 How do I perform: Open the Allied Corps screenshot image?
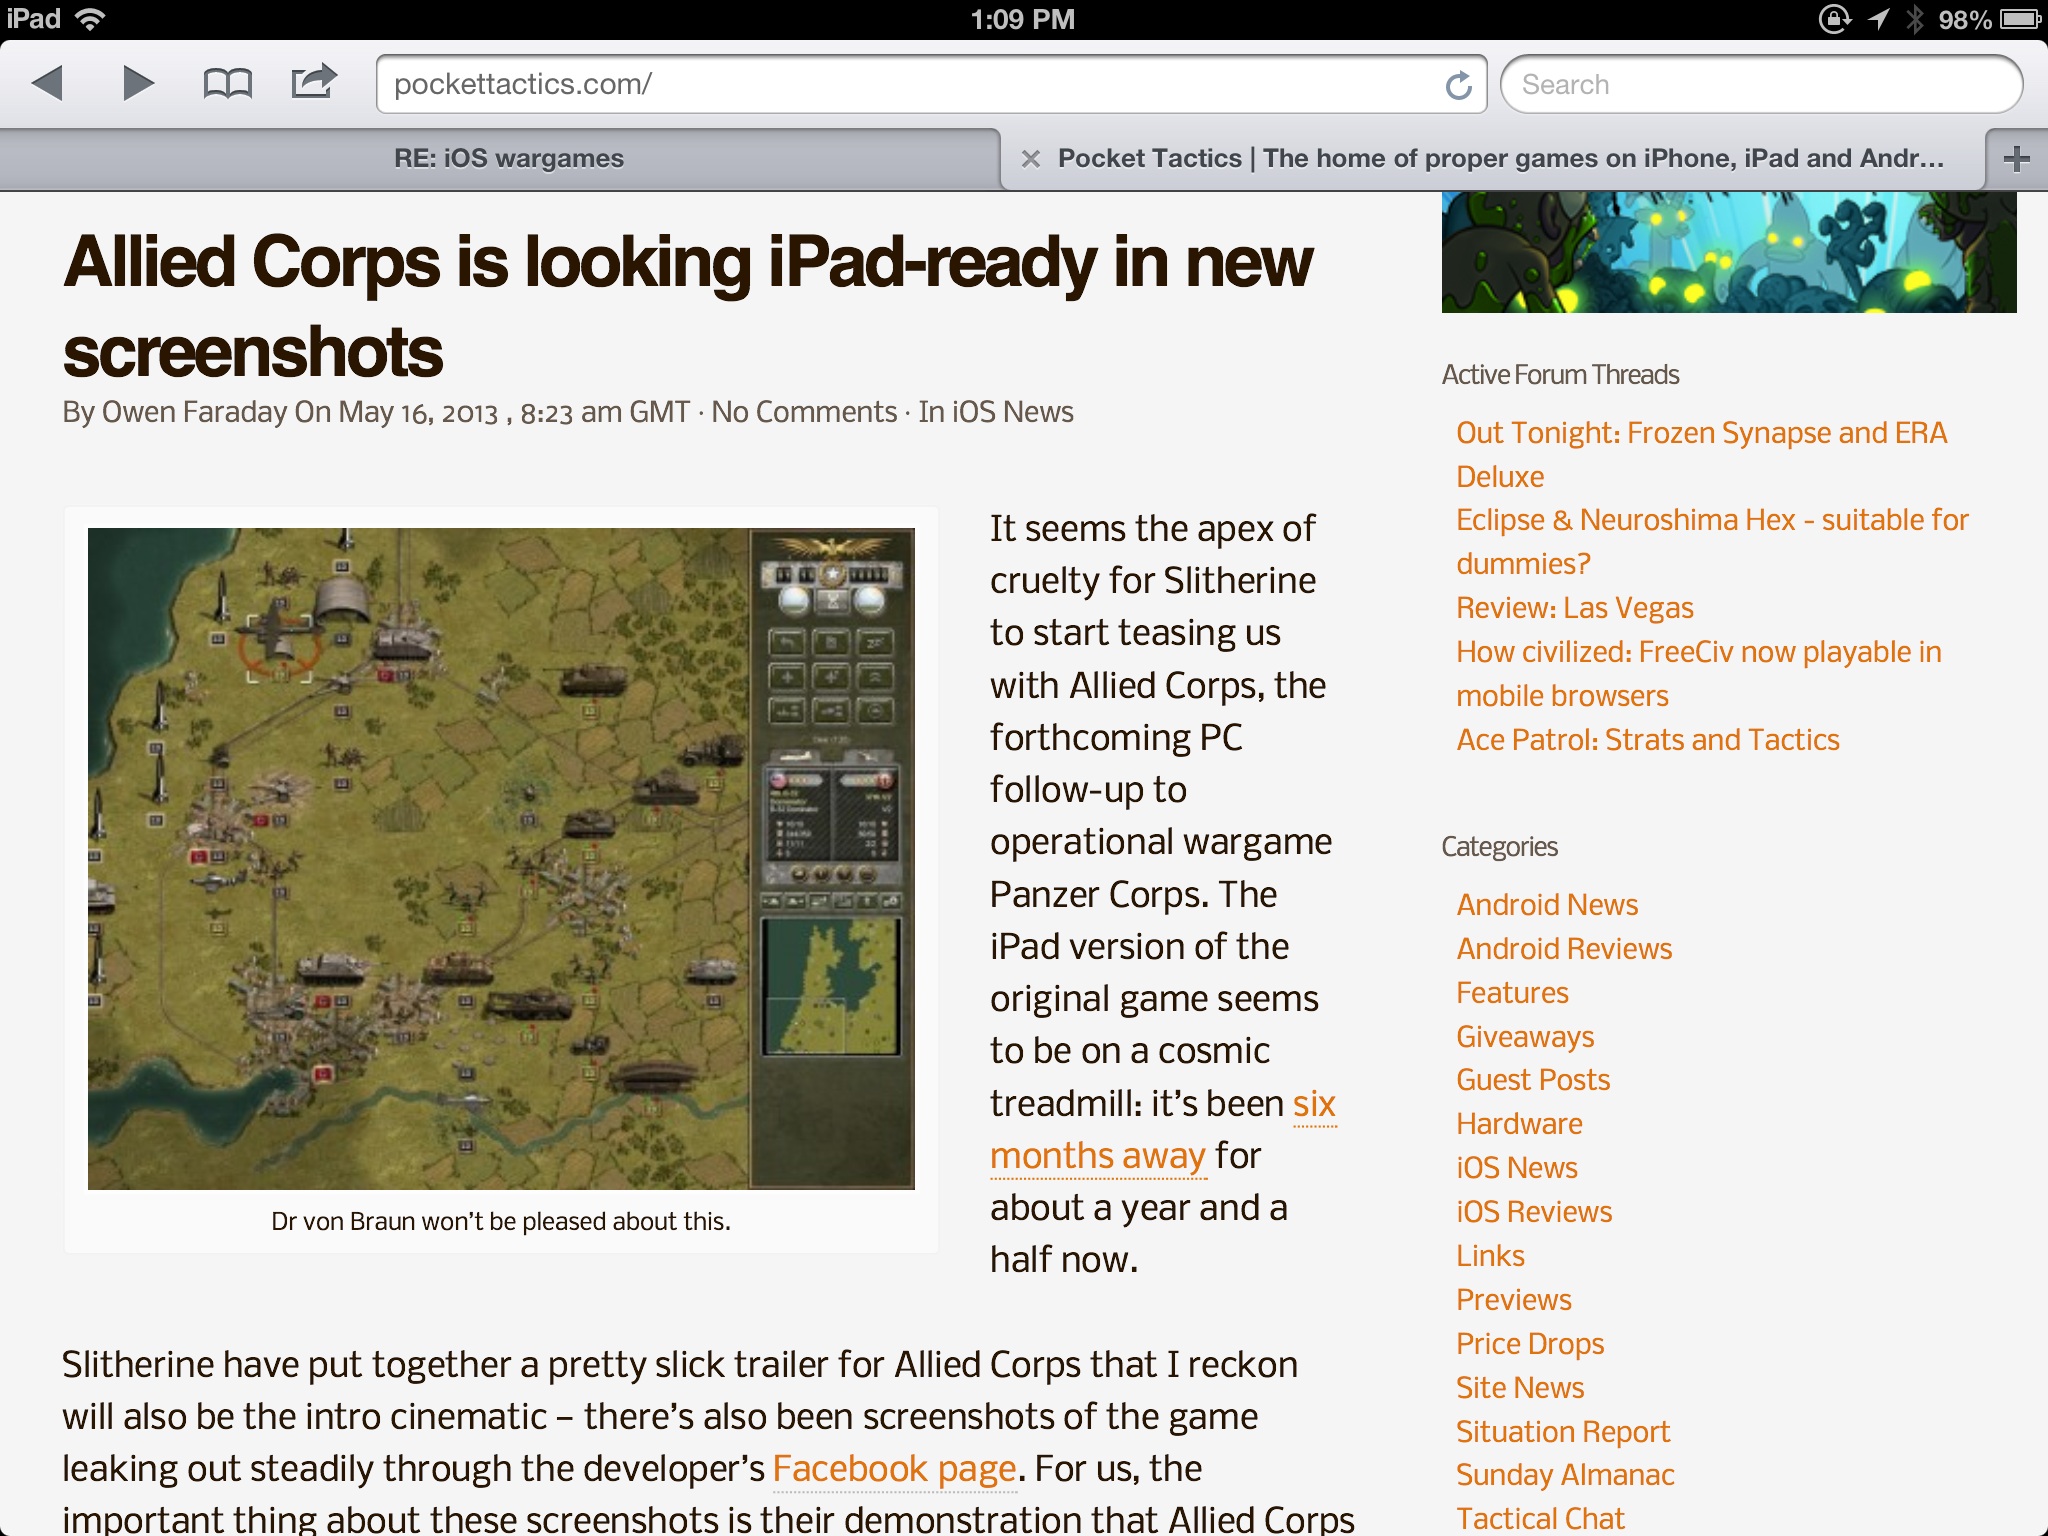point(501,858)
